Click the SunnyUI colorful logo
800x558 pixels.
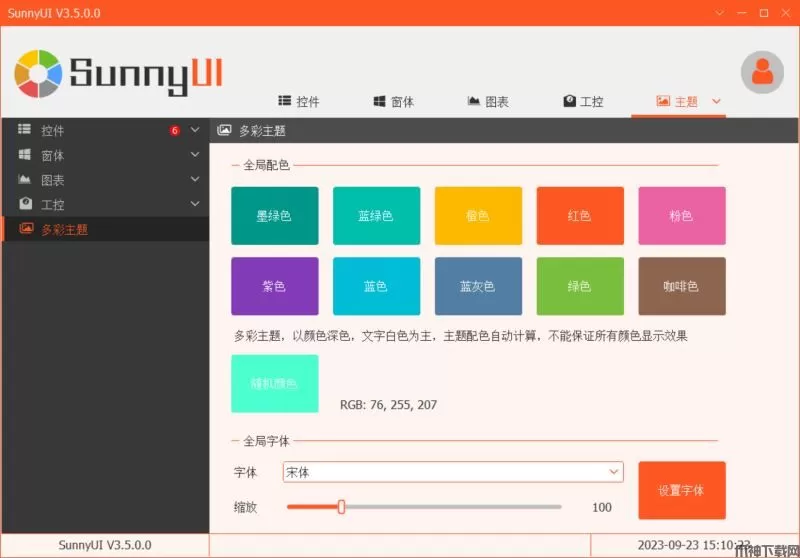pyautogui.click(x=38, y=73)
